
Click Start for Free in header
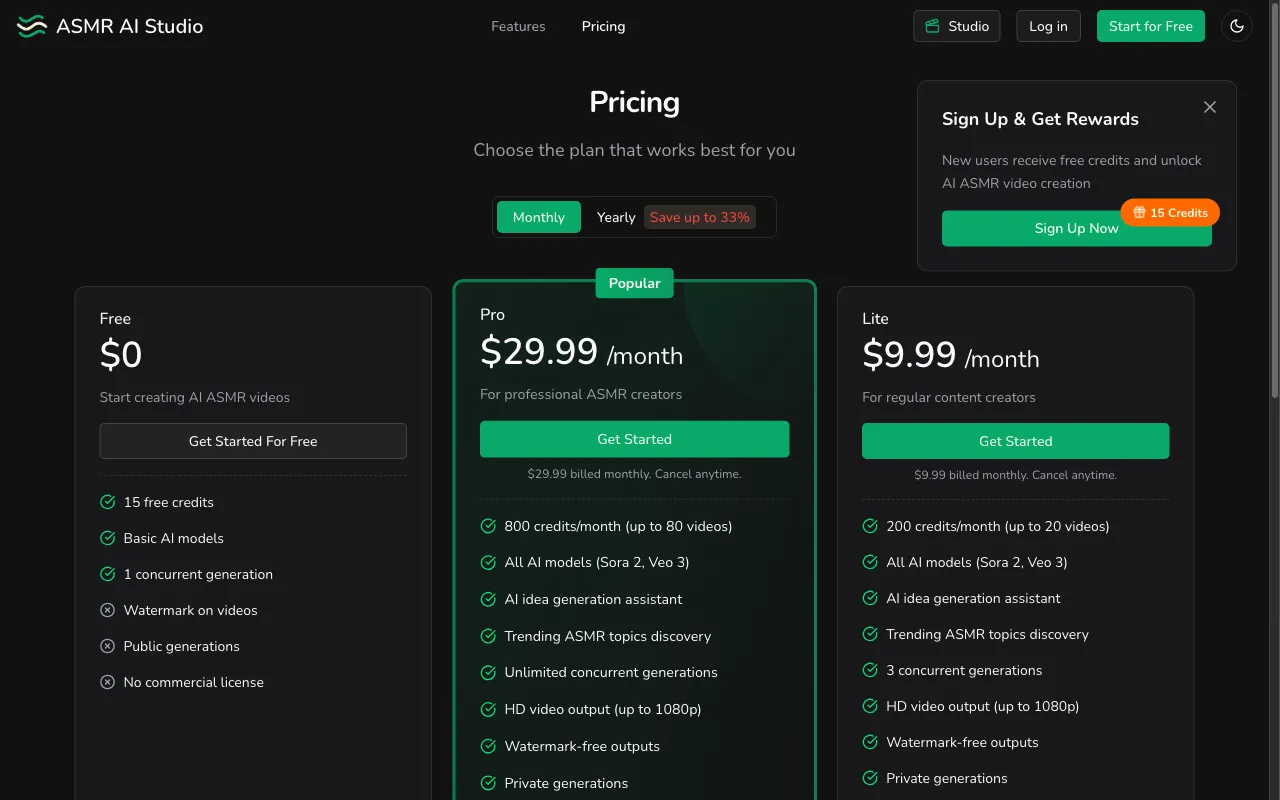click(x=1151, y=26)
